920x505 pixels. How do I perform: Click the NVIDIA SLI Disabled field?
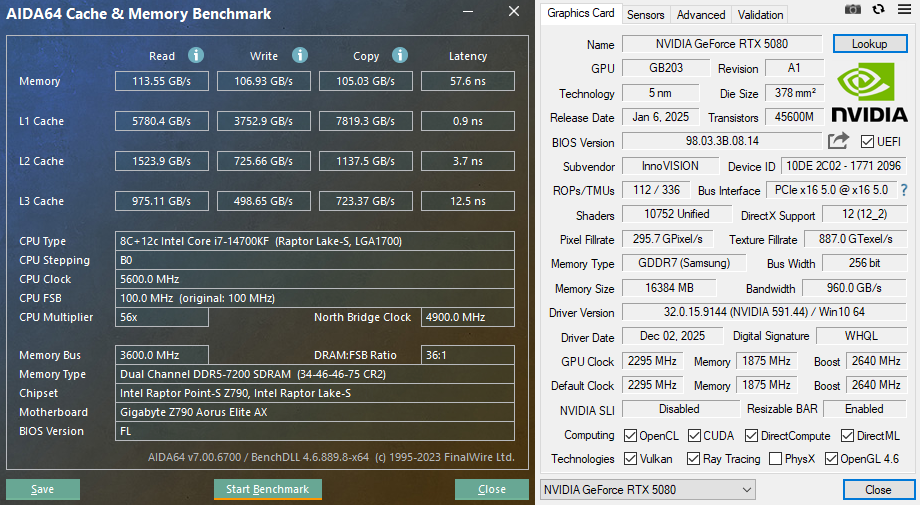pyautogui.click(x=679, y=409)
